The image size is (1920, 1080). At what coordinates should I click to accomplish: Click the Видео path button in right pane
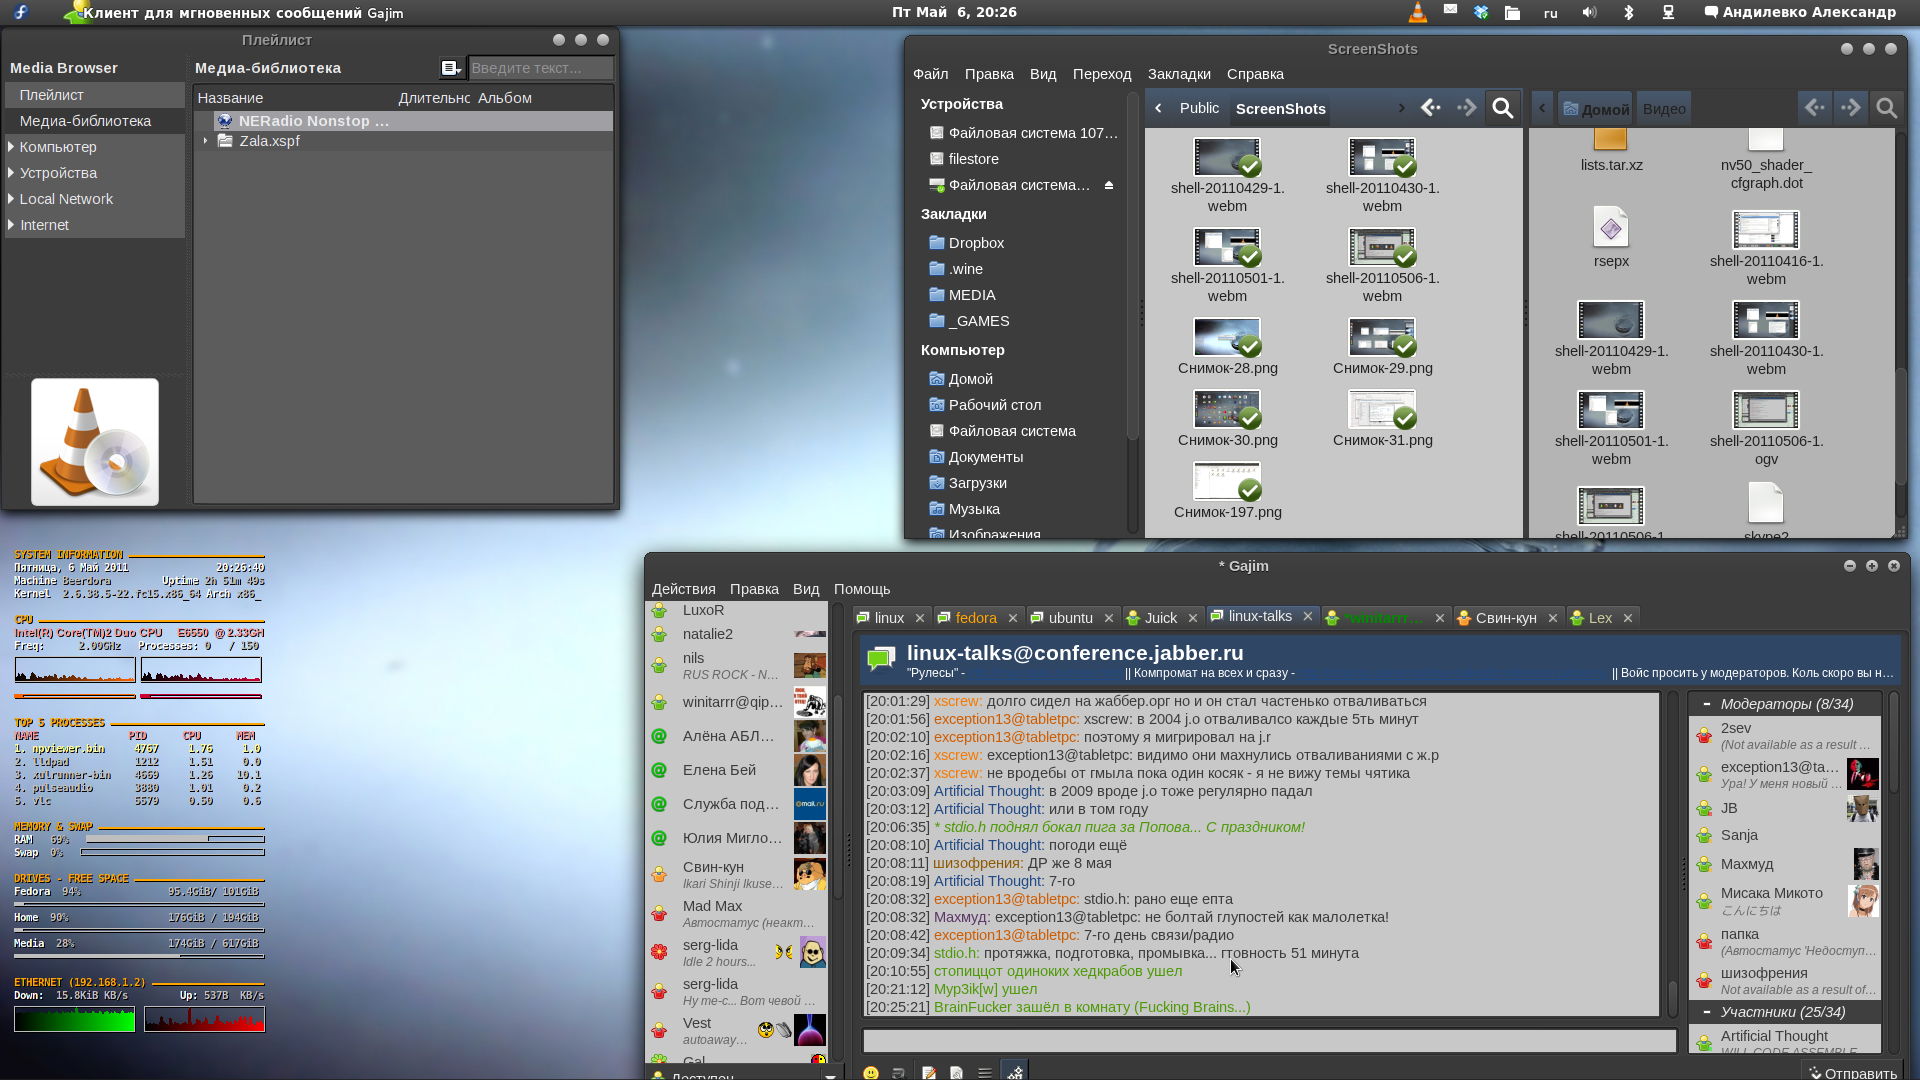pyautogui.click(x=1664, y=109)
